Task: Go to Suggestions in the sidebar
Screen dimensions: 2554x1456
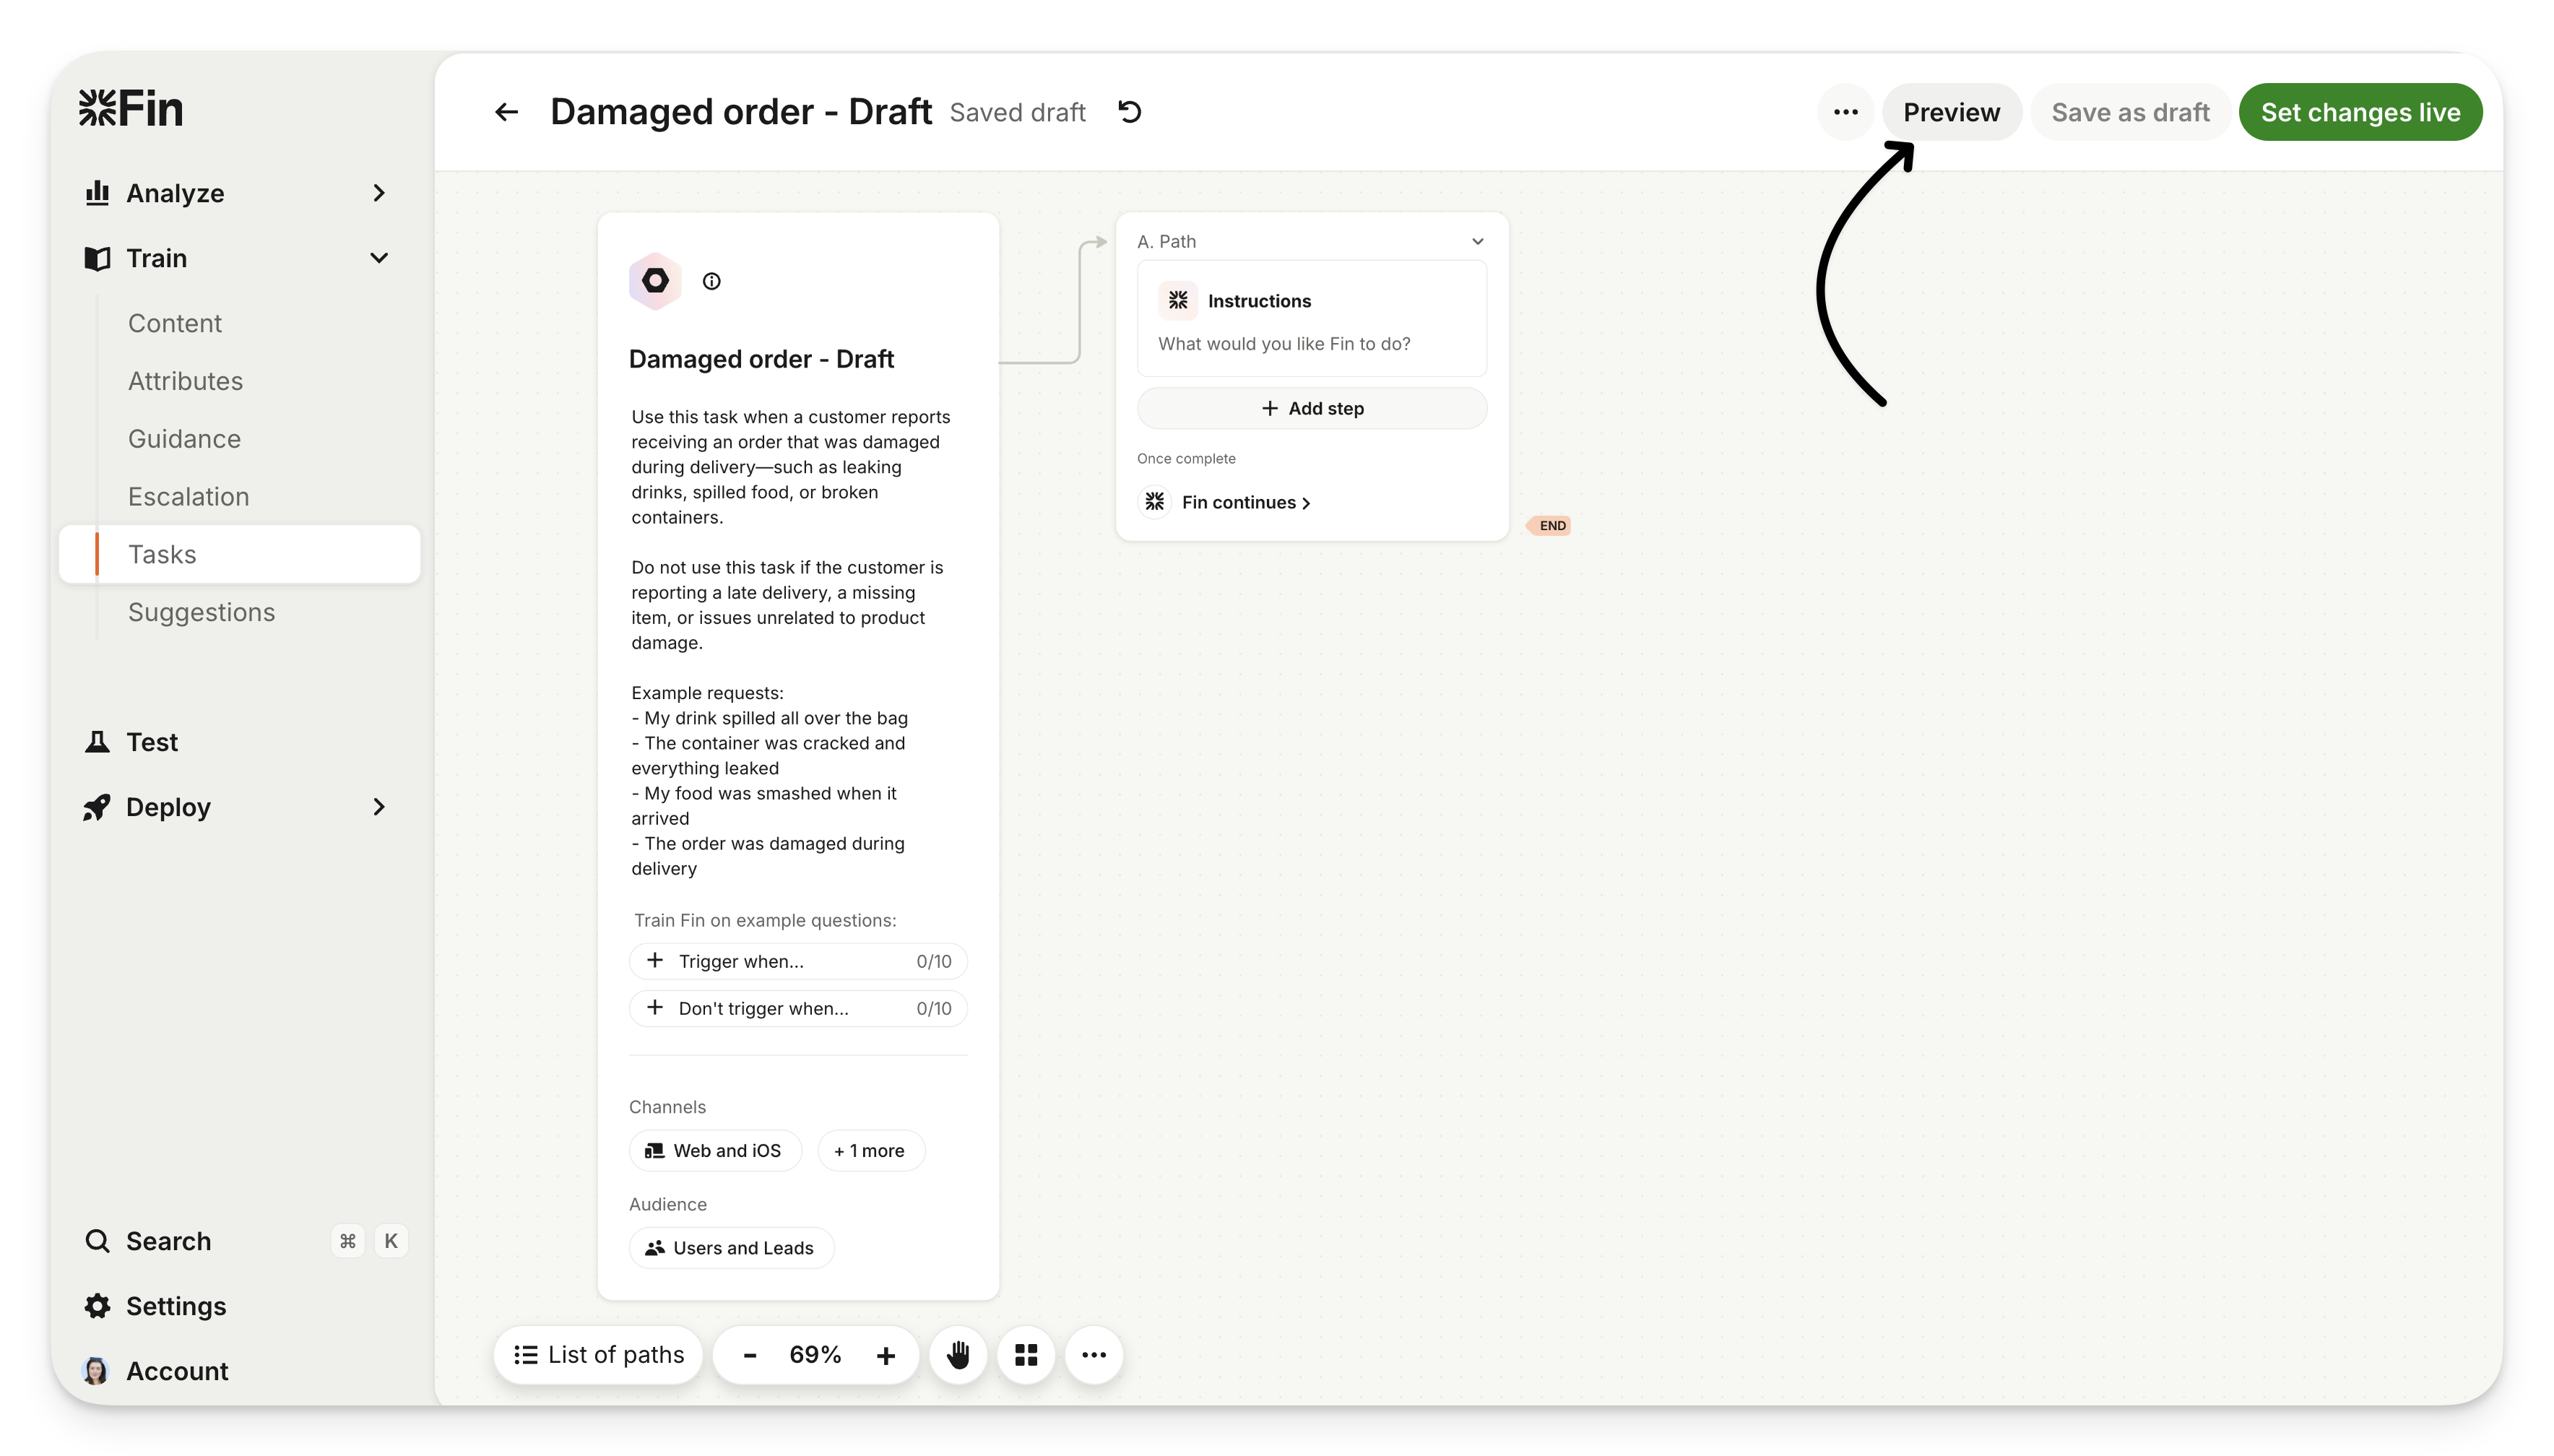Action: tap(201, 612)
